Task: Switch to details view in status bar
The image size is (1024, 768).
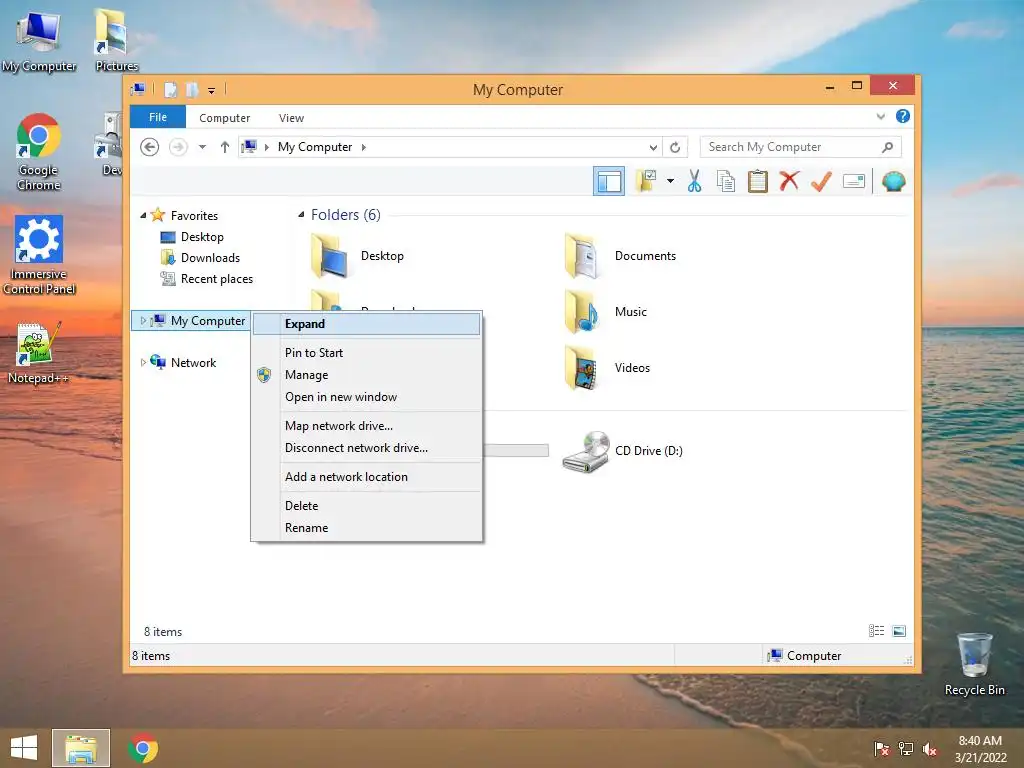Action: [x=876, y=631]
